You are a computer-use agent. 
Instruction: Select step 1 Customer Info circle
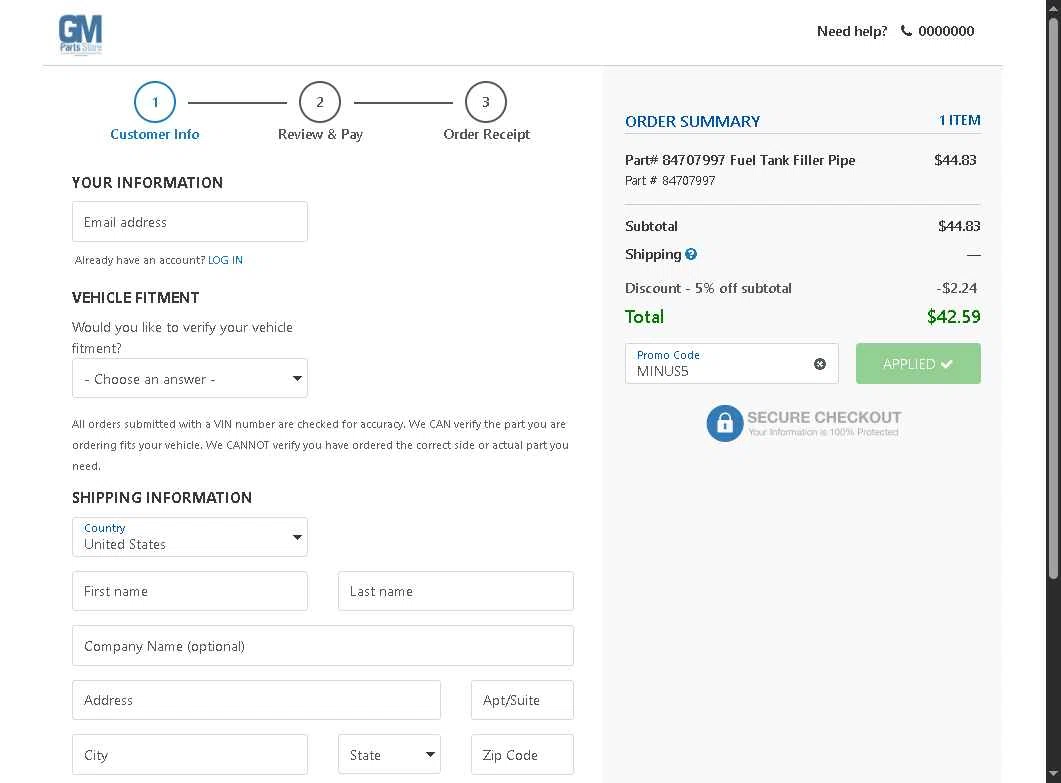click(155, 102)
